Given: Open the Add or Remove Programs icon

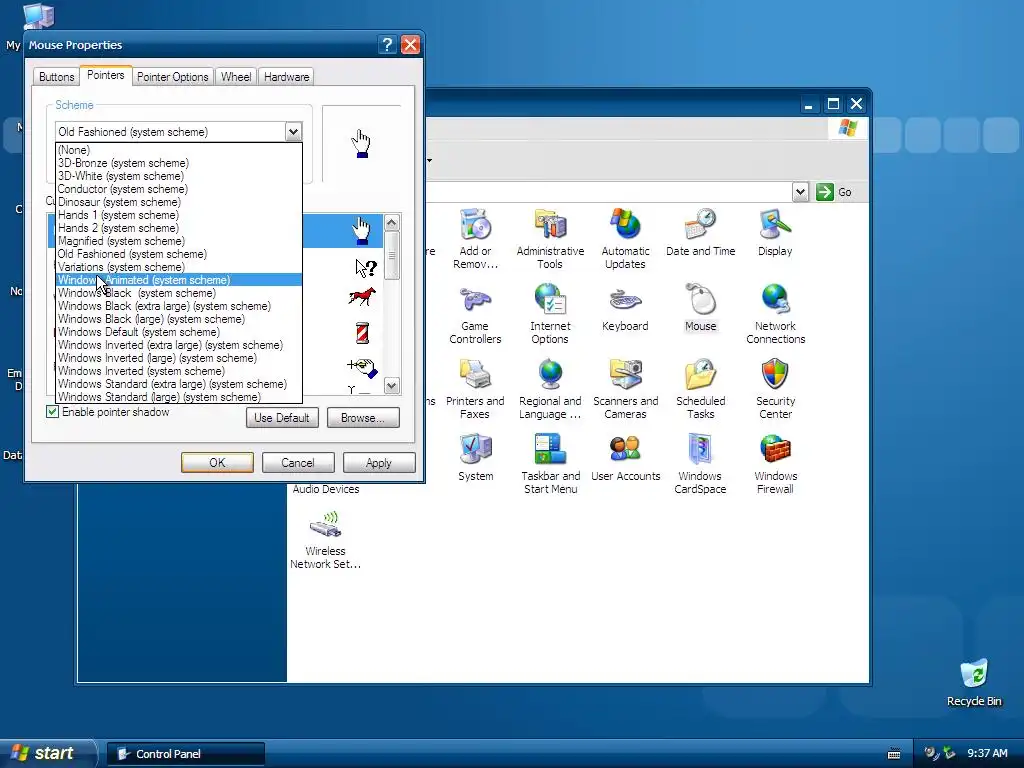Looking at the screenshot, I should click(x=475, y=238).
